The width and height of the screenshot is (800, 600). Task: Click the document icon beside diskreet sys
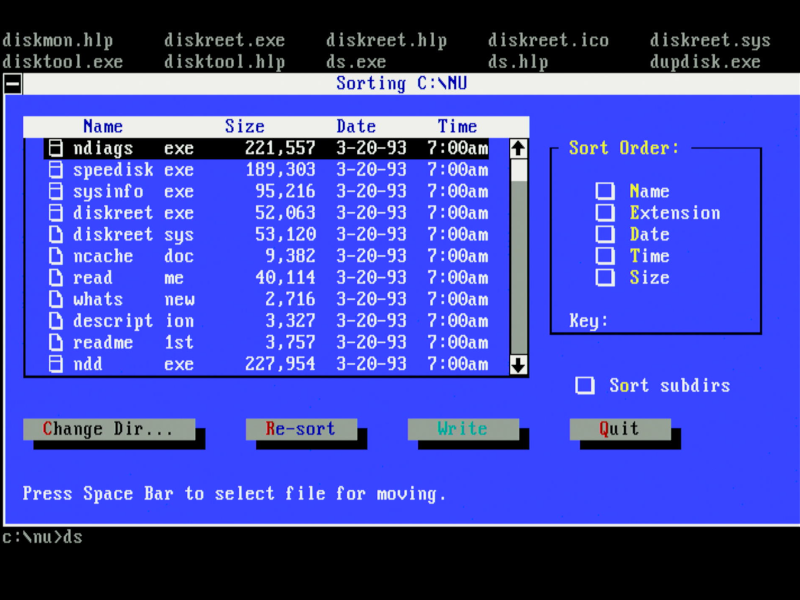coord(56,235)
